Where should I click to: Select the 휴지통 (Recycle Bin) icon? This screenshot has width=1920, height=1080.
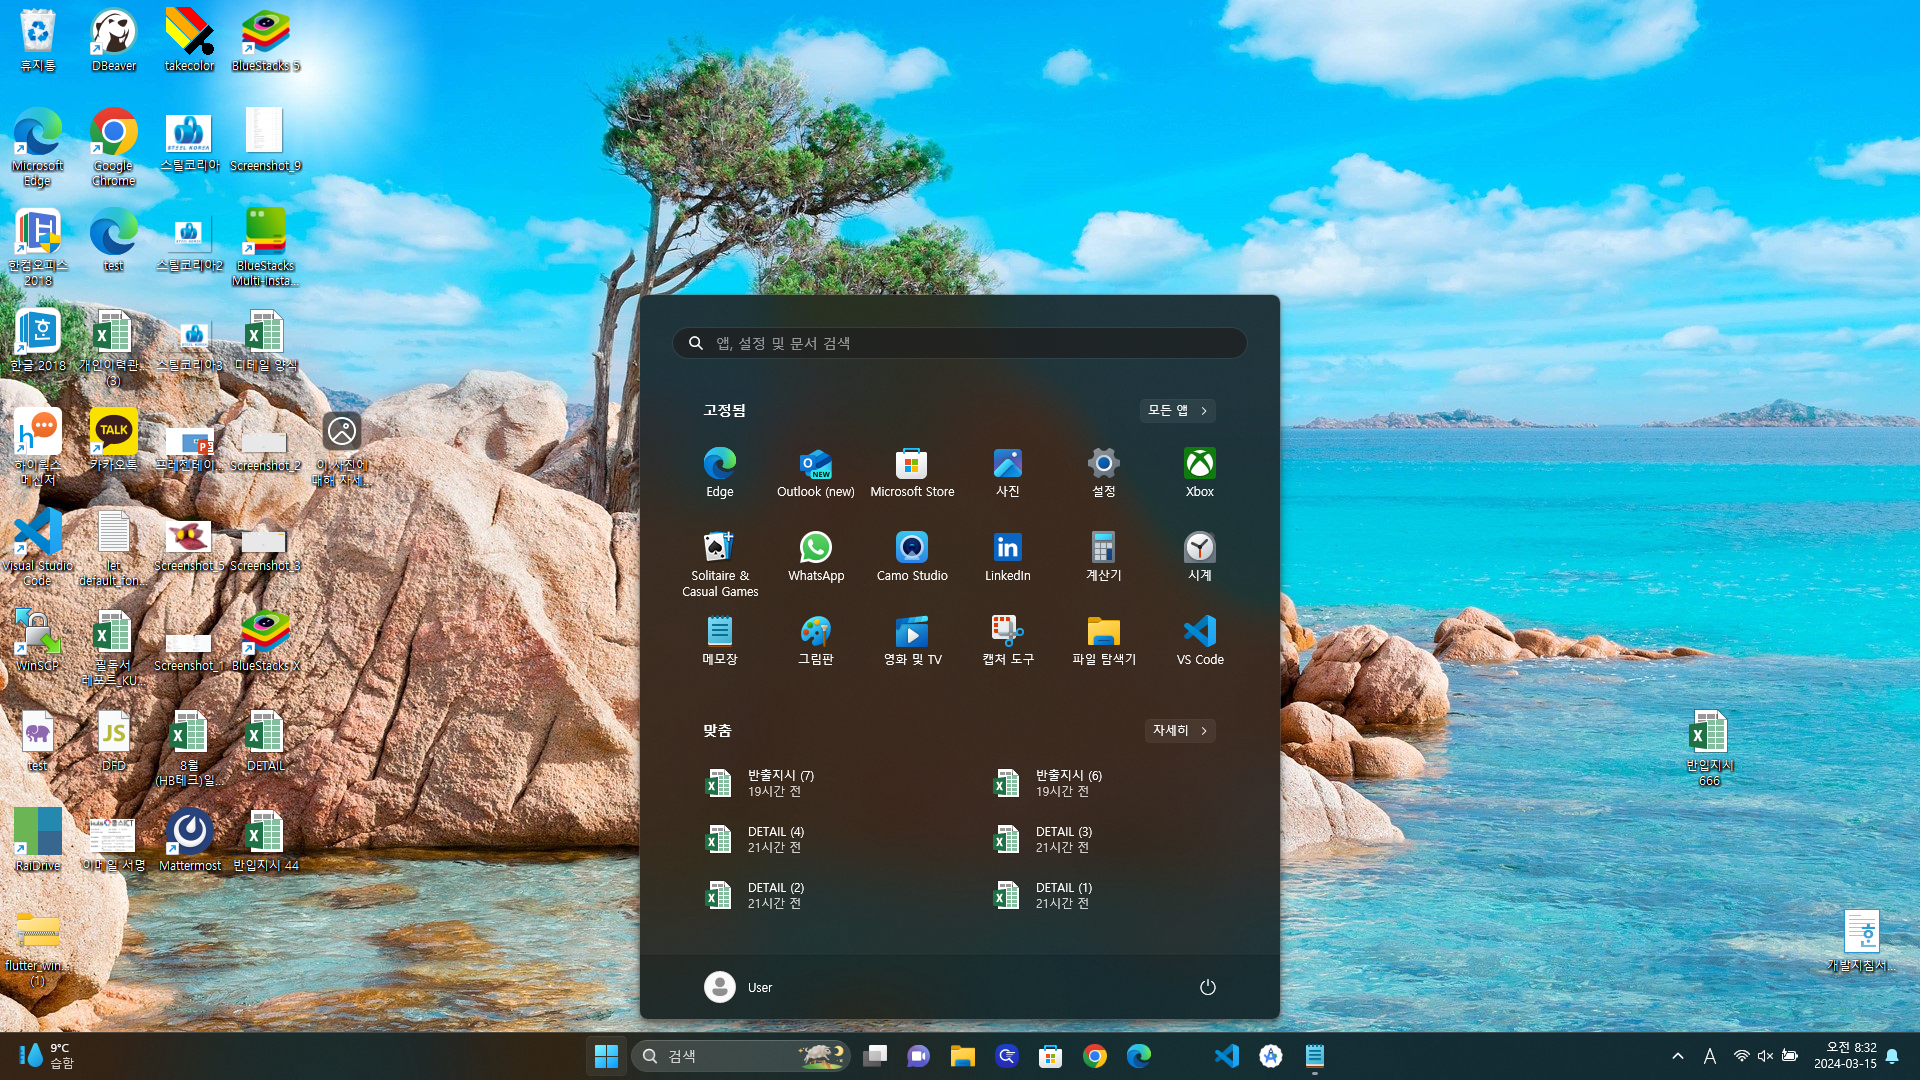click(38, 40)
